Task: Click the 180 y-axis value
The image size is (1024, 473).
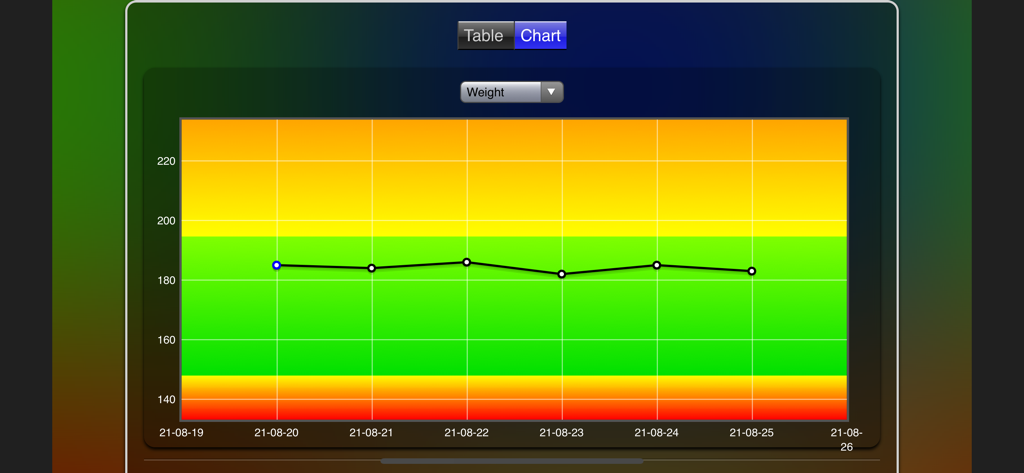Action: coord(166,280)
